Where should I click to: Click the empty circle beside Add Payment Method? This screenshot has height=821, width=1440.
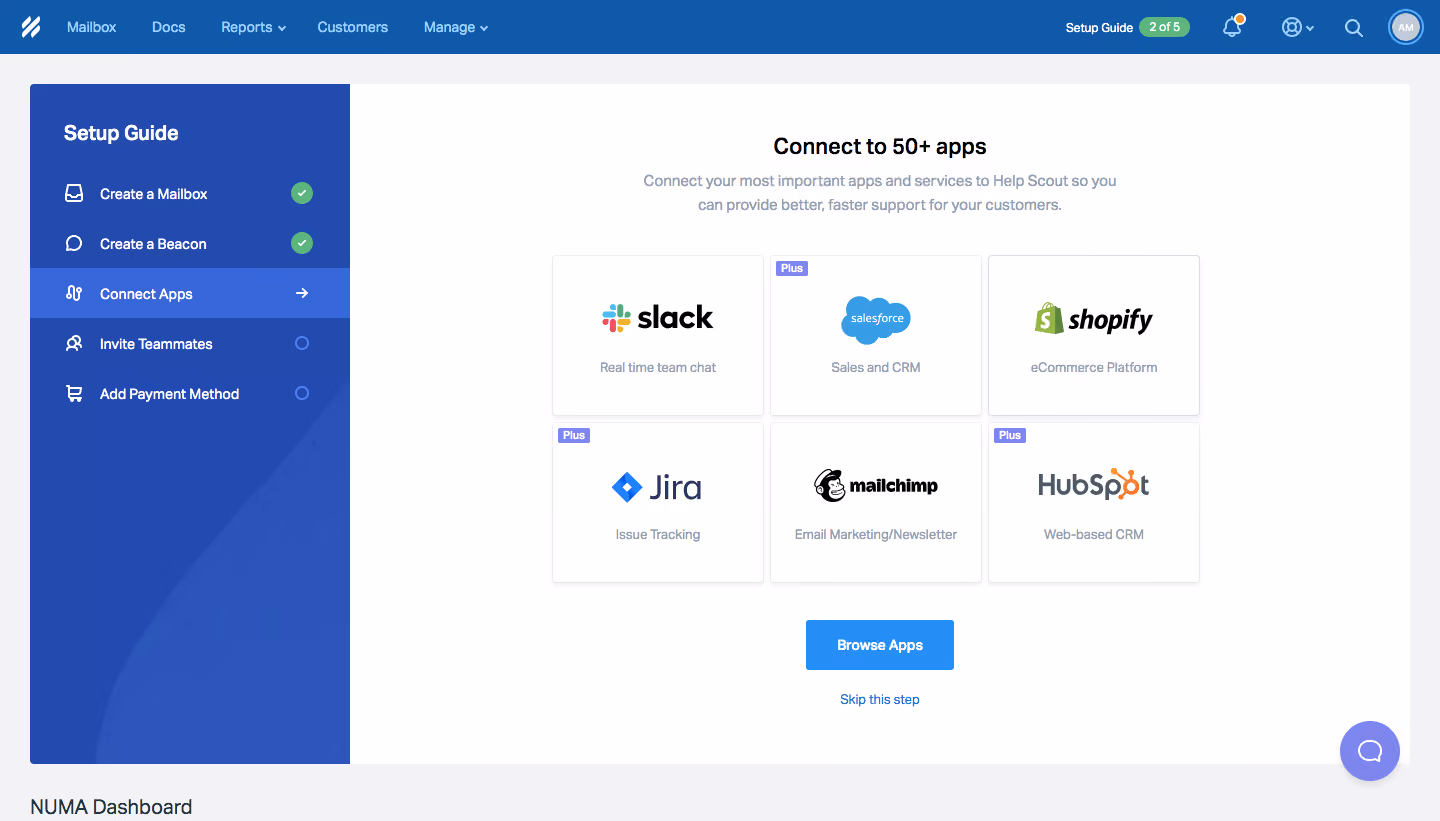[x=302, y=393]
